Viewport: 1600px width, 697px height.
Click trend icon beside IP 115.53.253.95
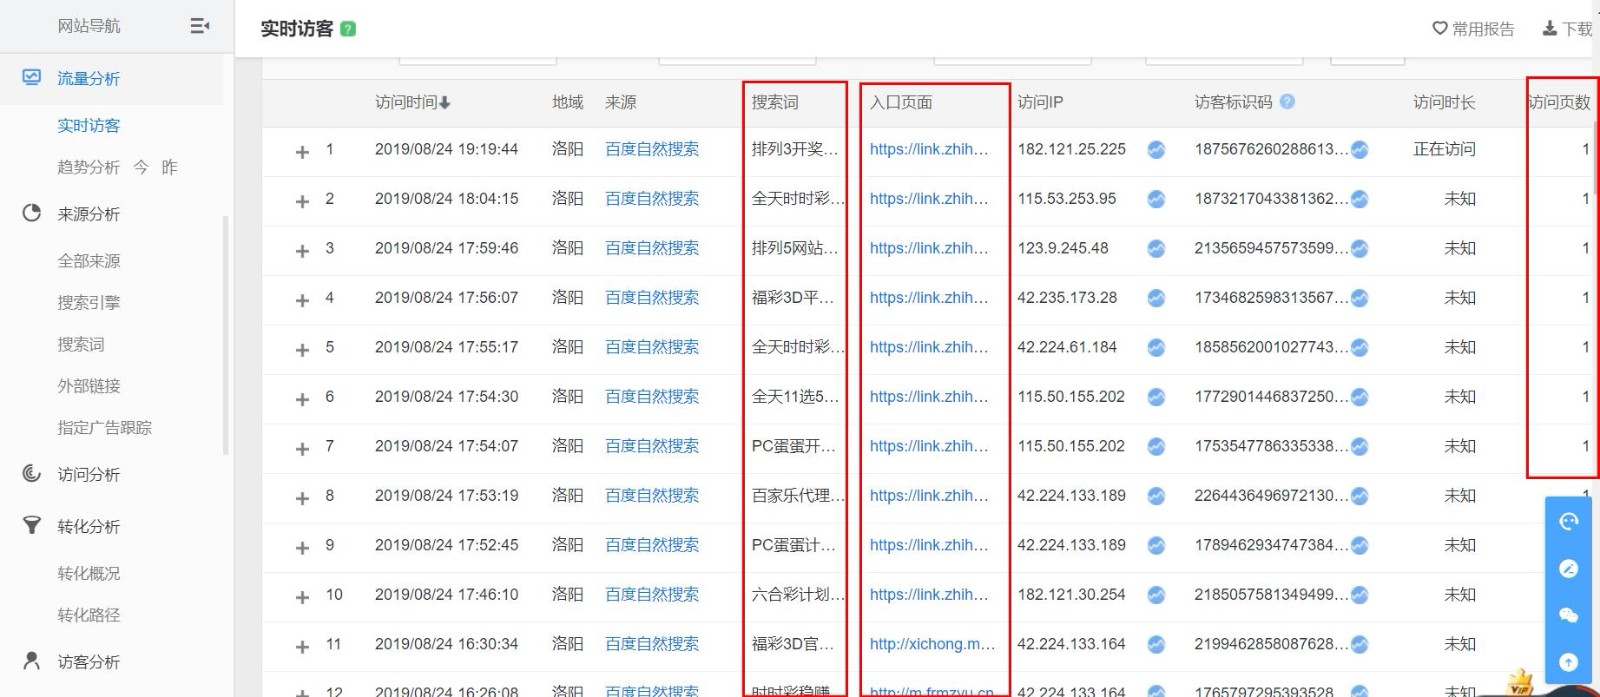click(x=1156, y=199)
